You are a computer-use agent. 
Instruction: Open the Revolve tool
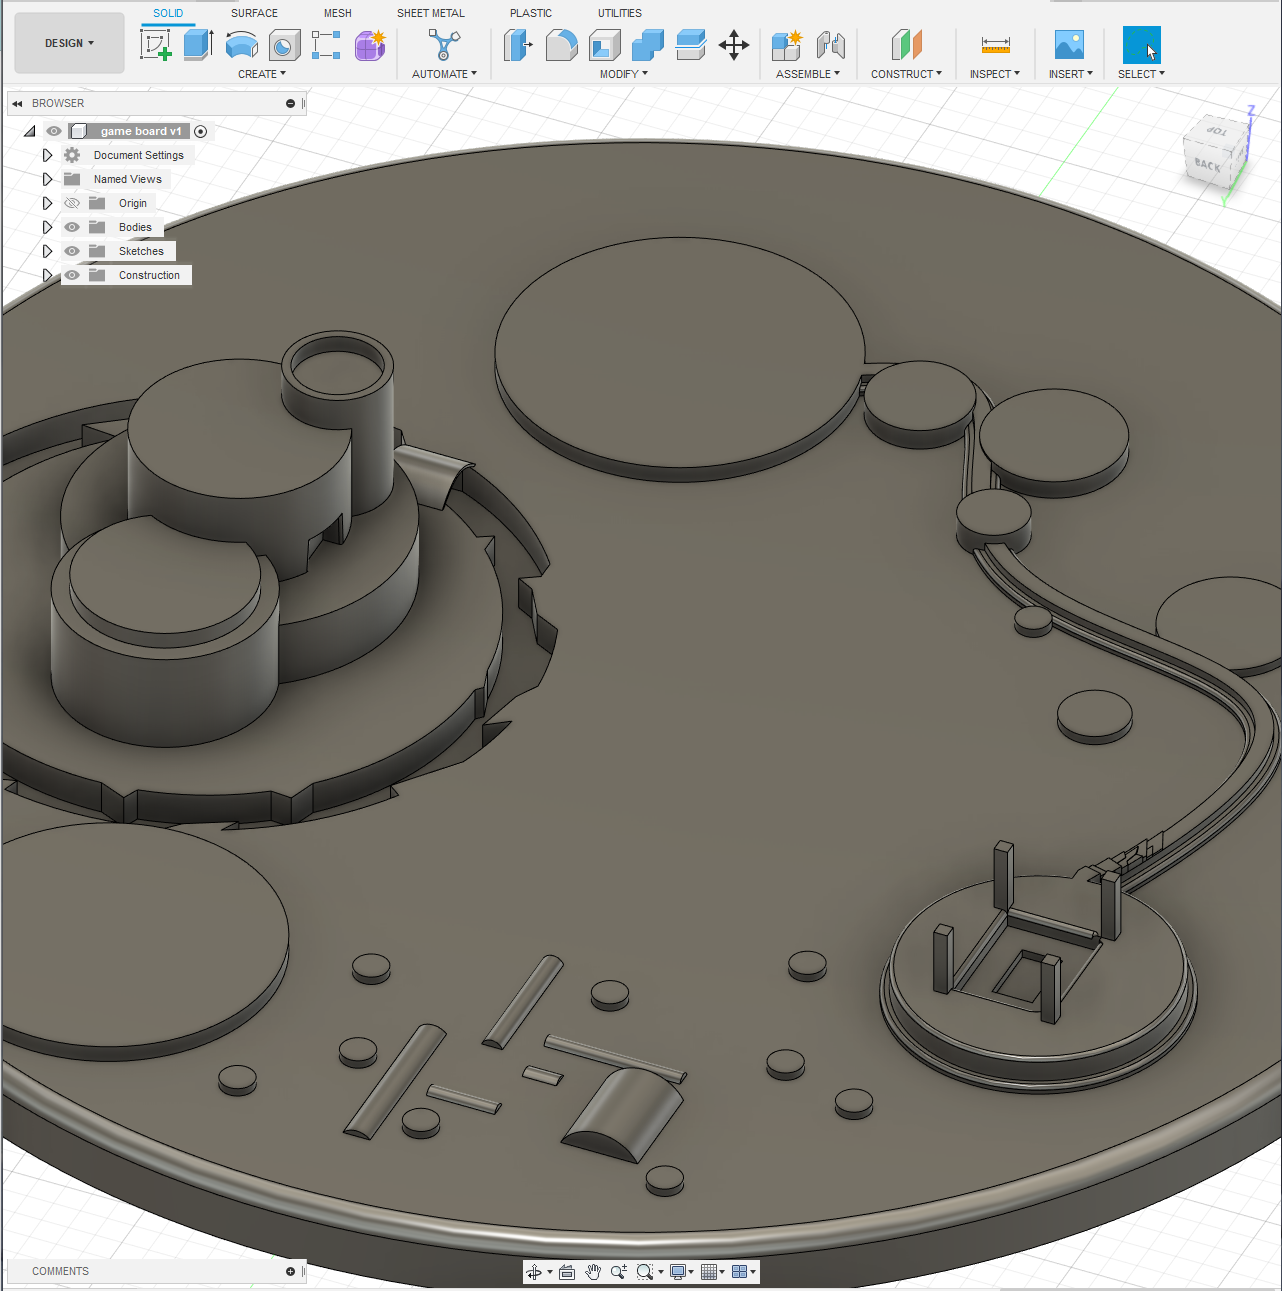tap(241, 45)
